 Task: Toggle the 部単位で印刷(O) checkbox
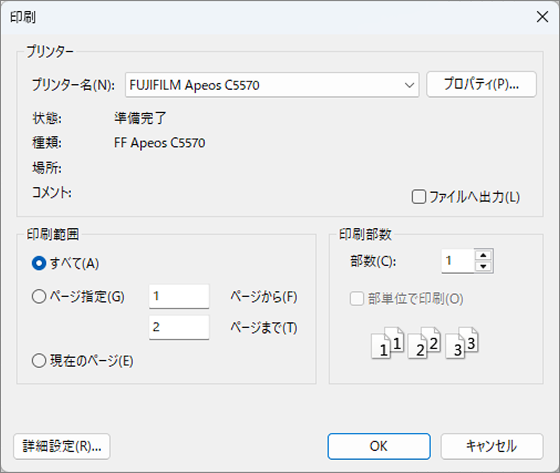(x=356, y=299)
